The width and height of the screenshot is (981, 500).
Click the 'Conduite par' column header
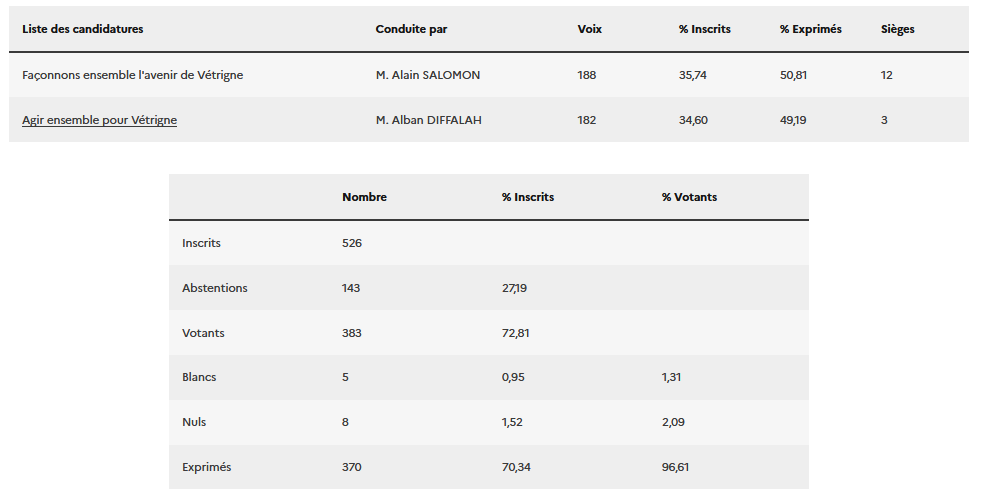(411, 29)
